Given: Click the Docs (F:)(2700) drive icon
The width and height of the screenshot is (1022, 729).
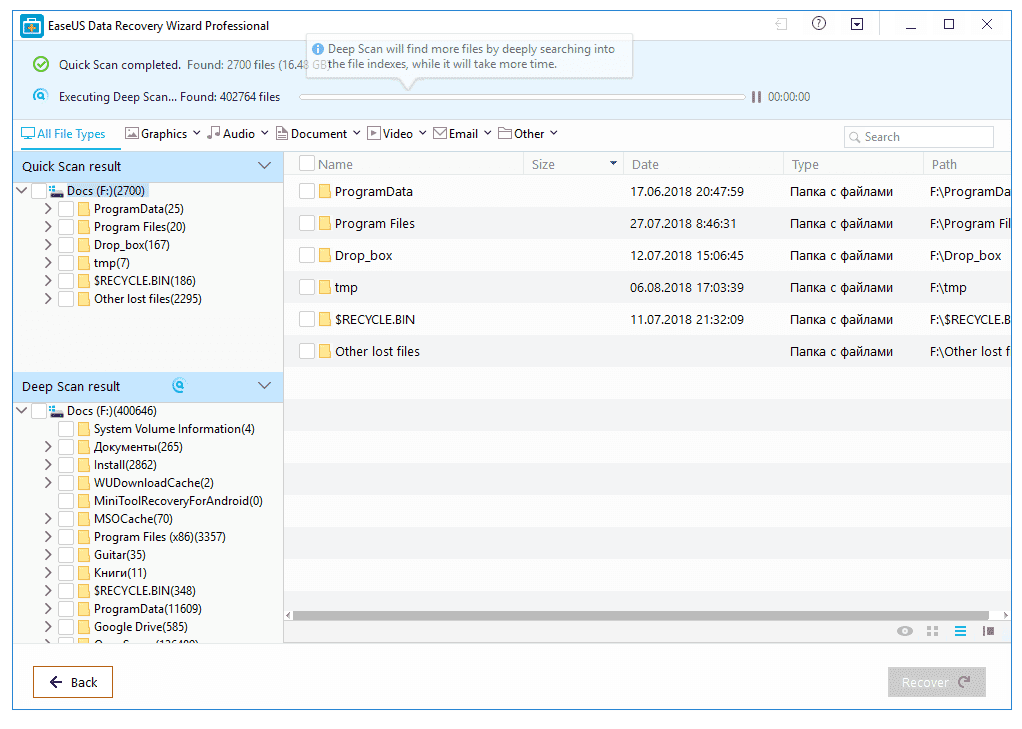Looking at the screenshot, I should point(56,191).
